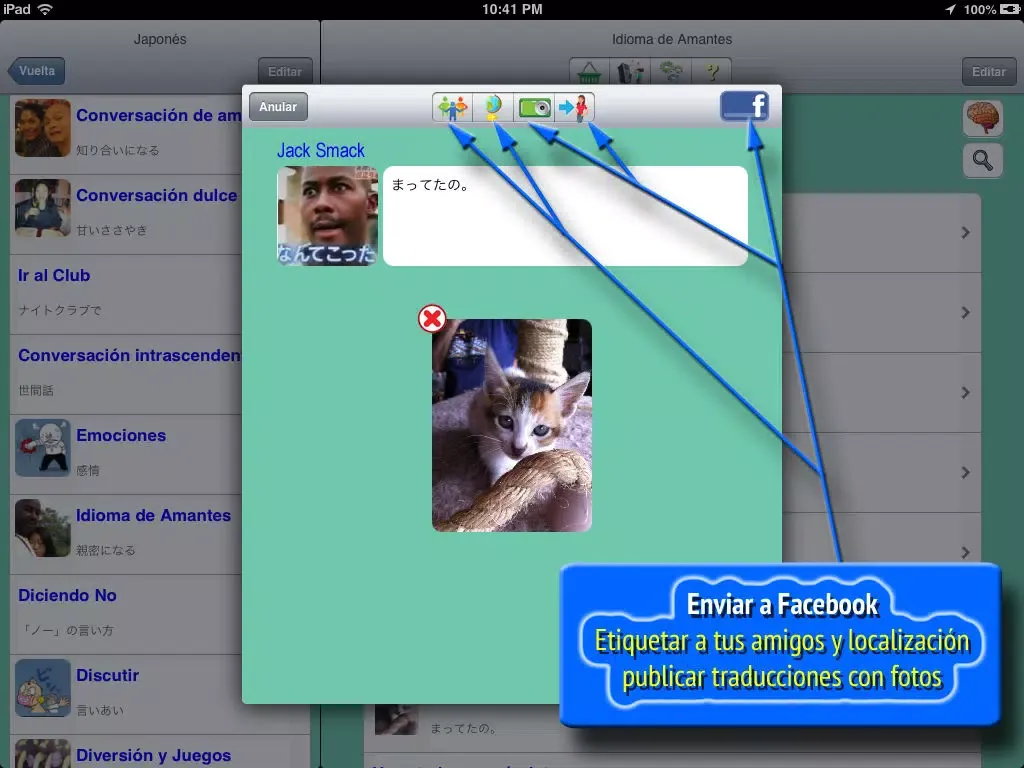
Task: Tap the battery indicator in status bar
Action: (1010, 9)
